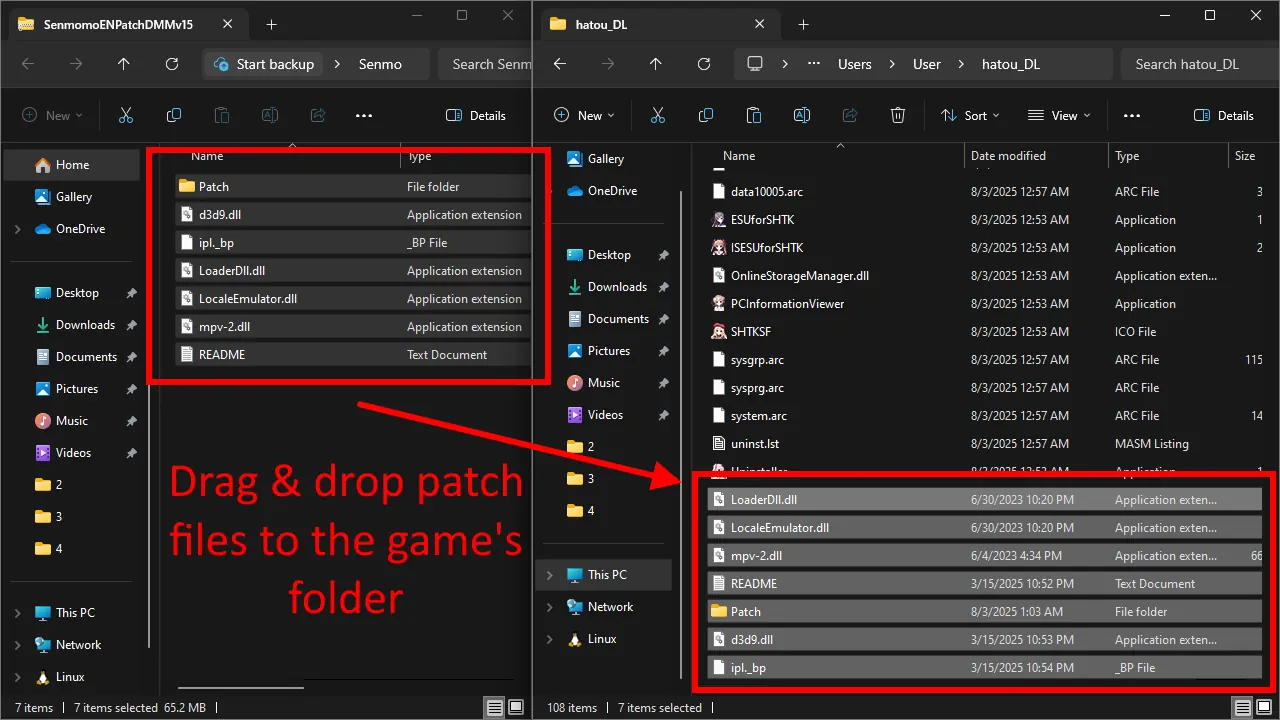Add new tab in SenmomoENPatch window
The width and height of the screenshot is (1280, 720).
271,24
